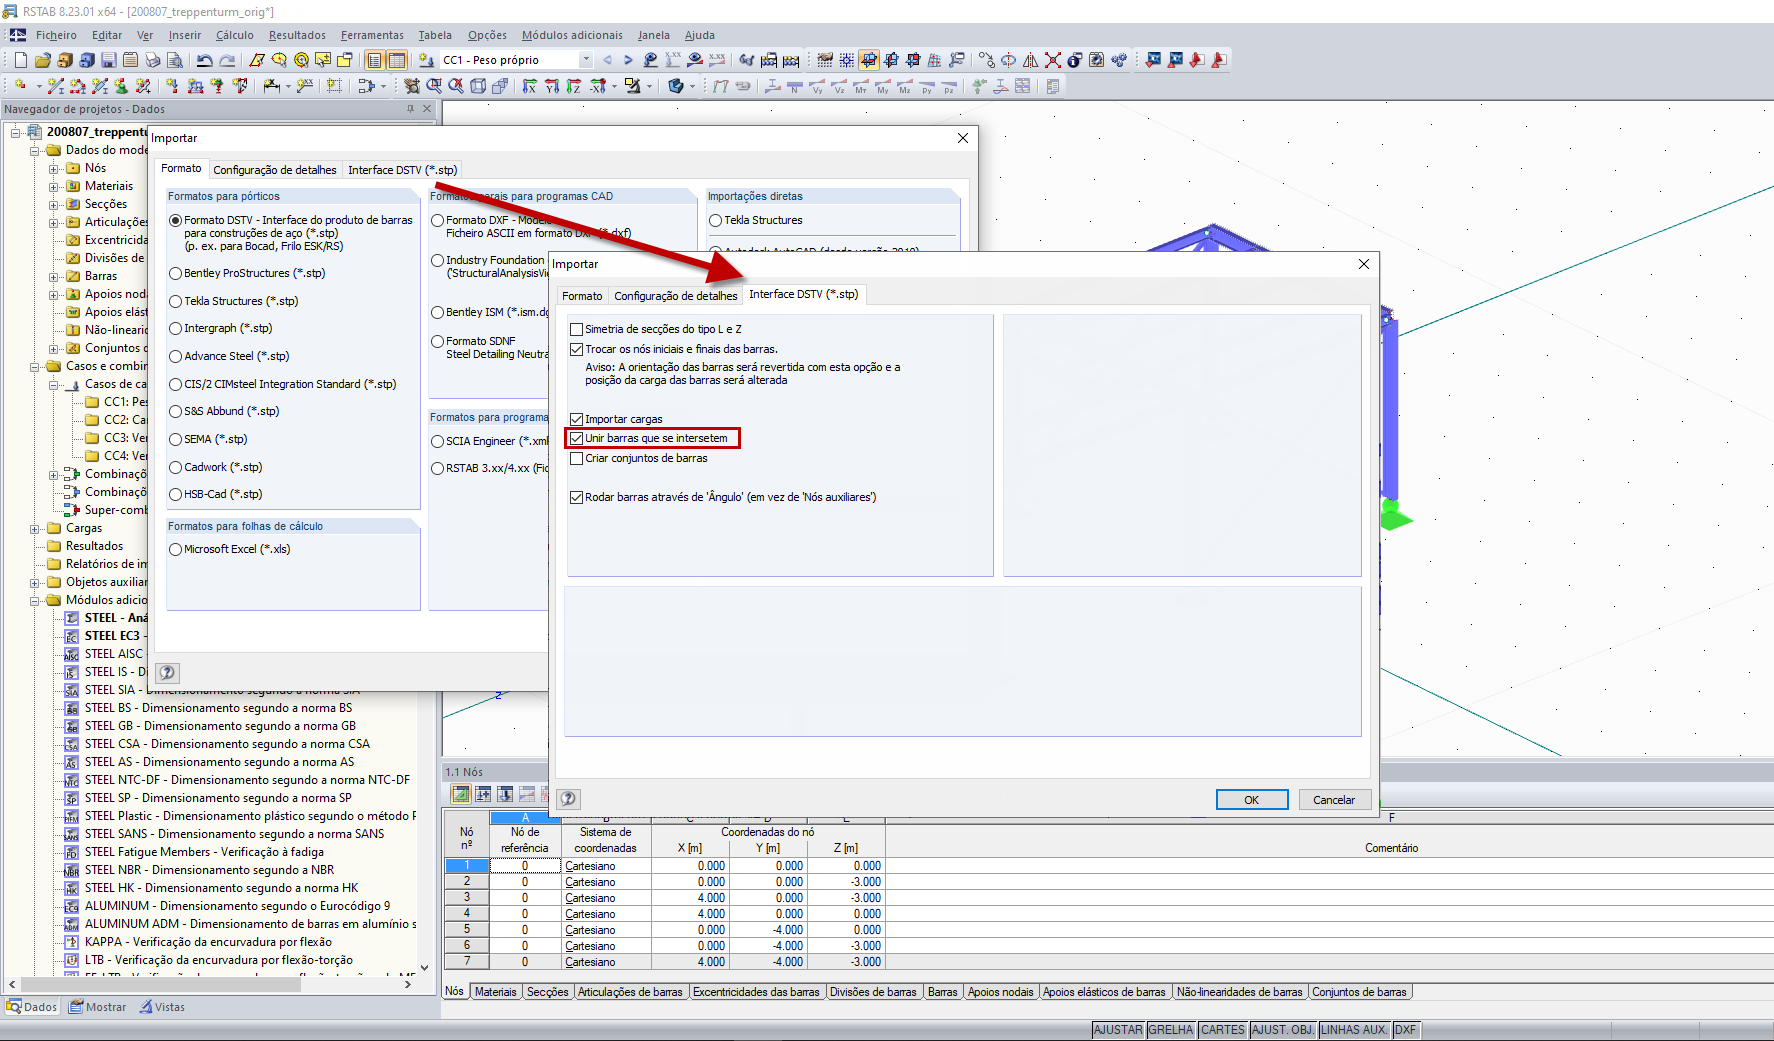Collapse the Módulos adicionais tree node

pos(35,600)
